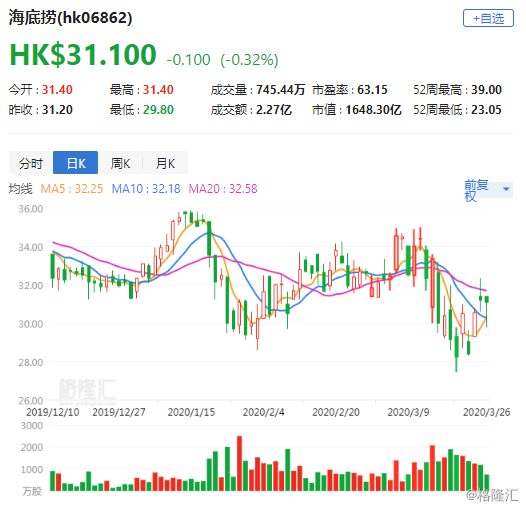Image resolution: width=526 pixels, height=509 pixels.
Task: Click the 2020/1/15 date axis label
Action: (191, 412)
